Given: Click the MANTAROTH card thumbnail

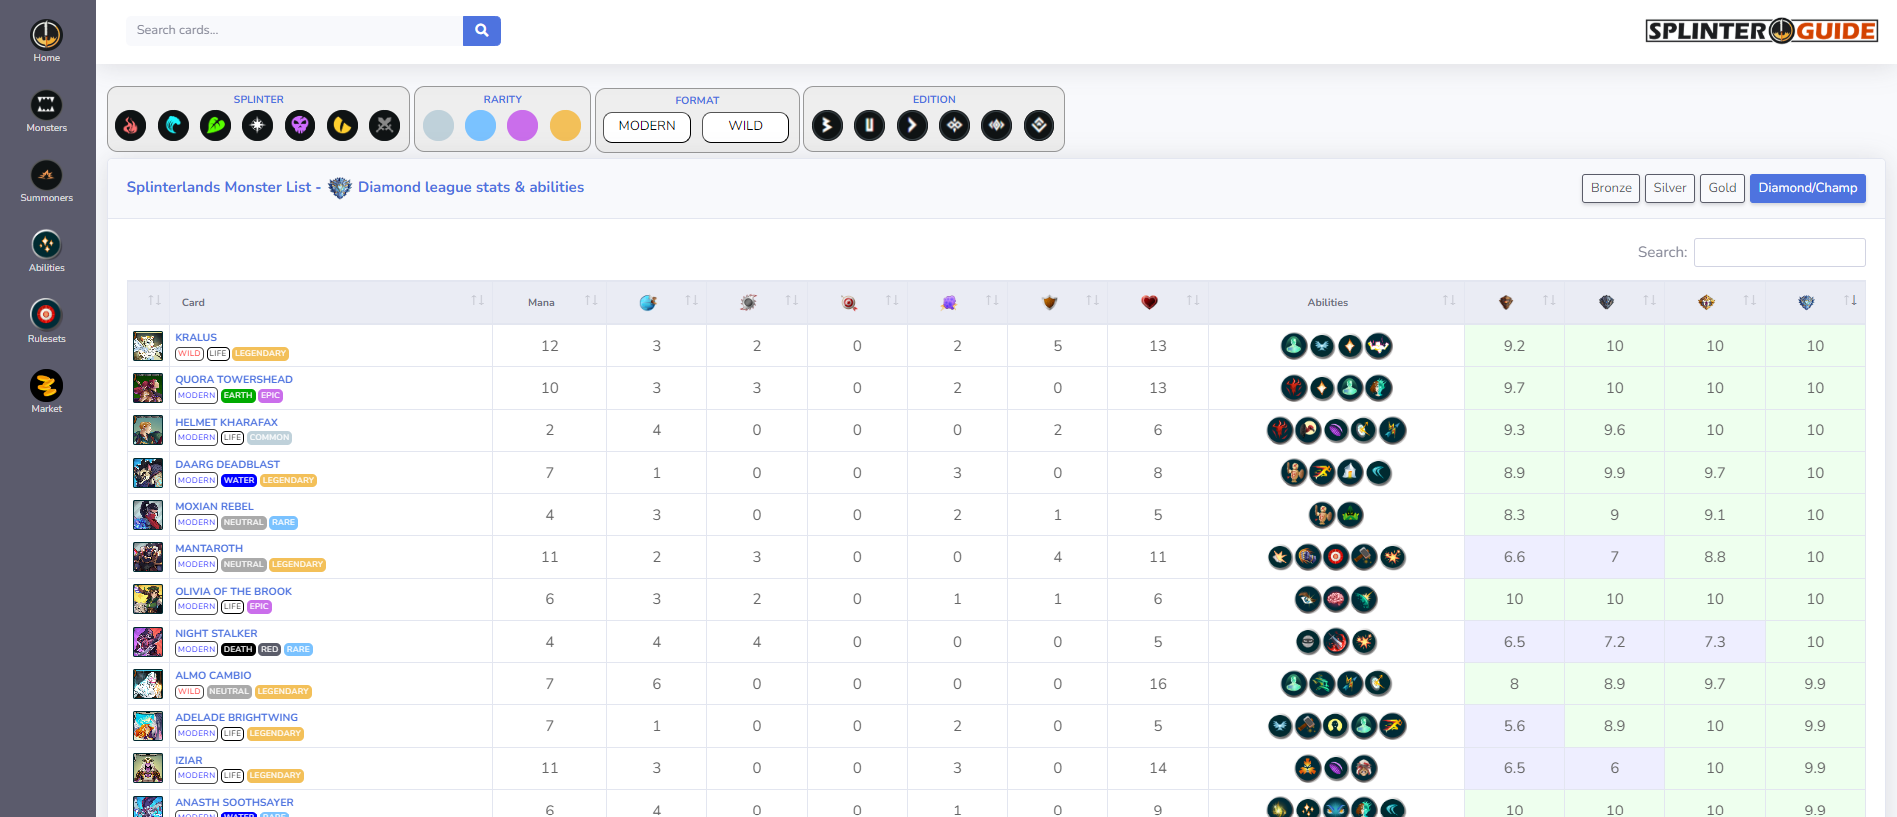Looking at the screenshot, I should pos(148,557).
